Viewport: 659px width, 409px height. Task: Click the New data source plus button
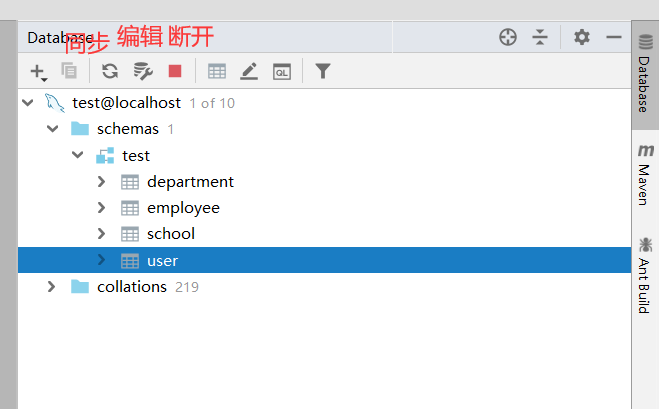click(x=38, y=72)
